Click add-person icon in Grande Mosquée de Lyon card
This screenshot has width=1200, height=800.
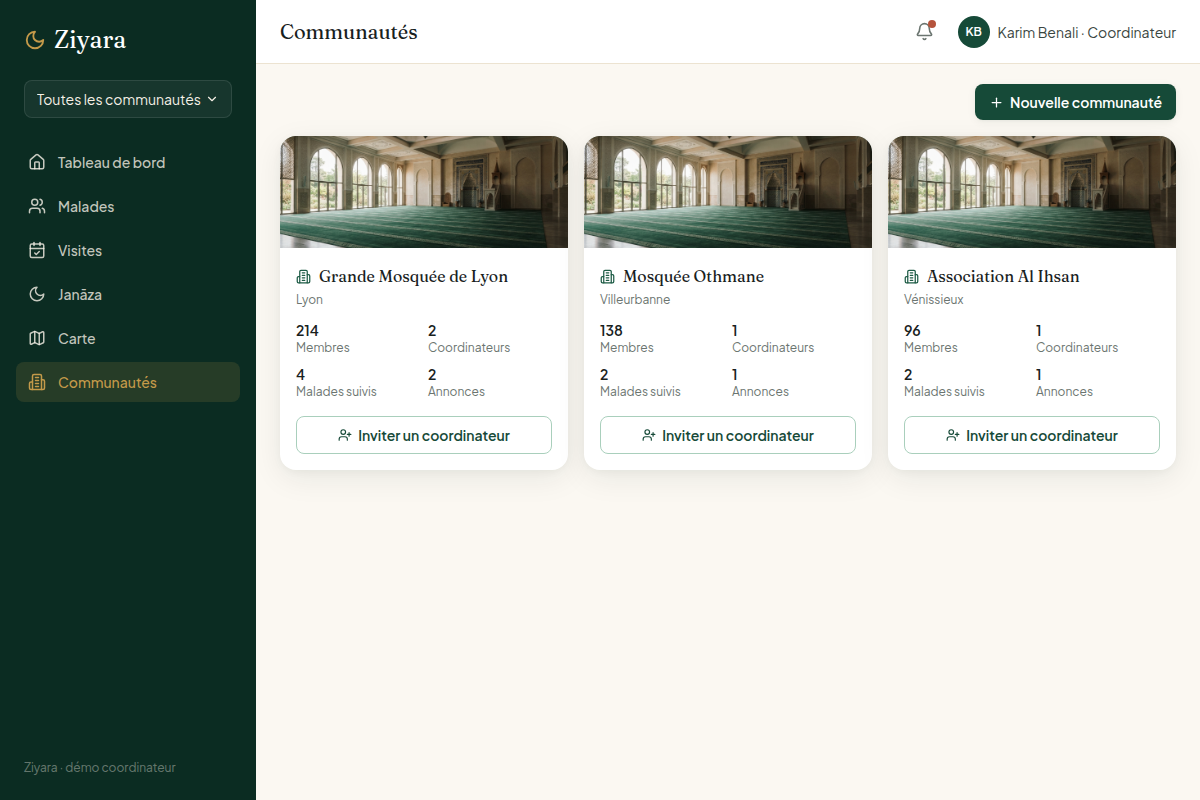click(x=345, y=435)
